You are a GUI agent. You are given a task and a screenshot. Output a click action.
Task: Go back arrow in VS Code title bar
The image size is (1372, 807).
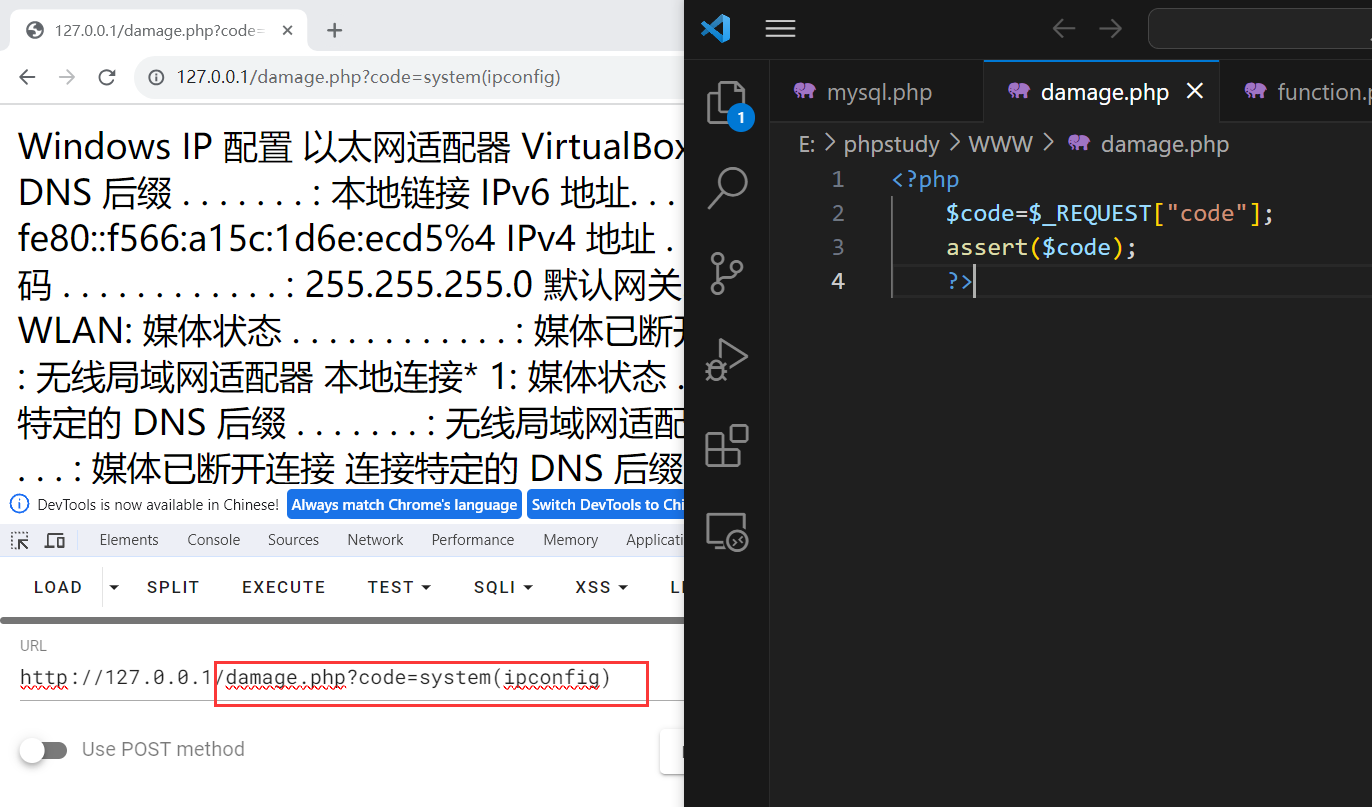(x=1064, y=28)
